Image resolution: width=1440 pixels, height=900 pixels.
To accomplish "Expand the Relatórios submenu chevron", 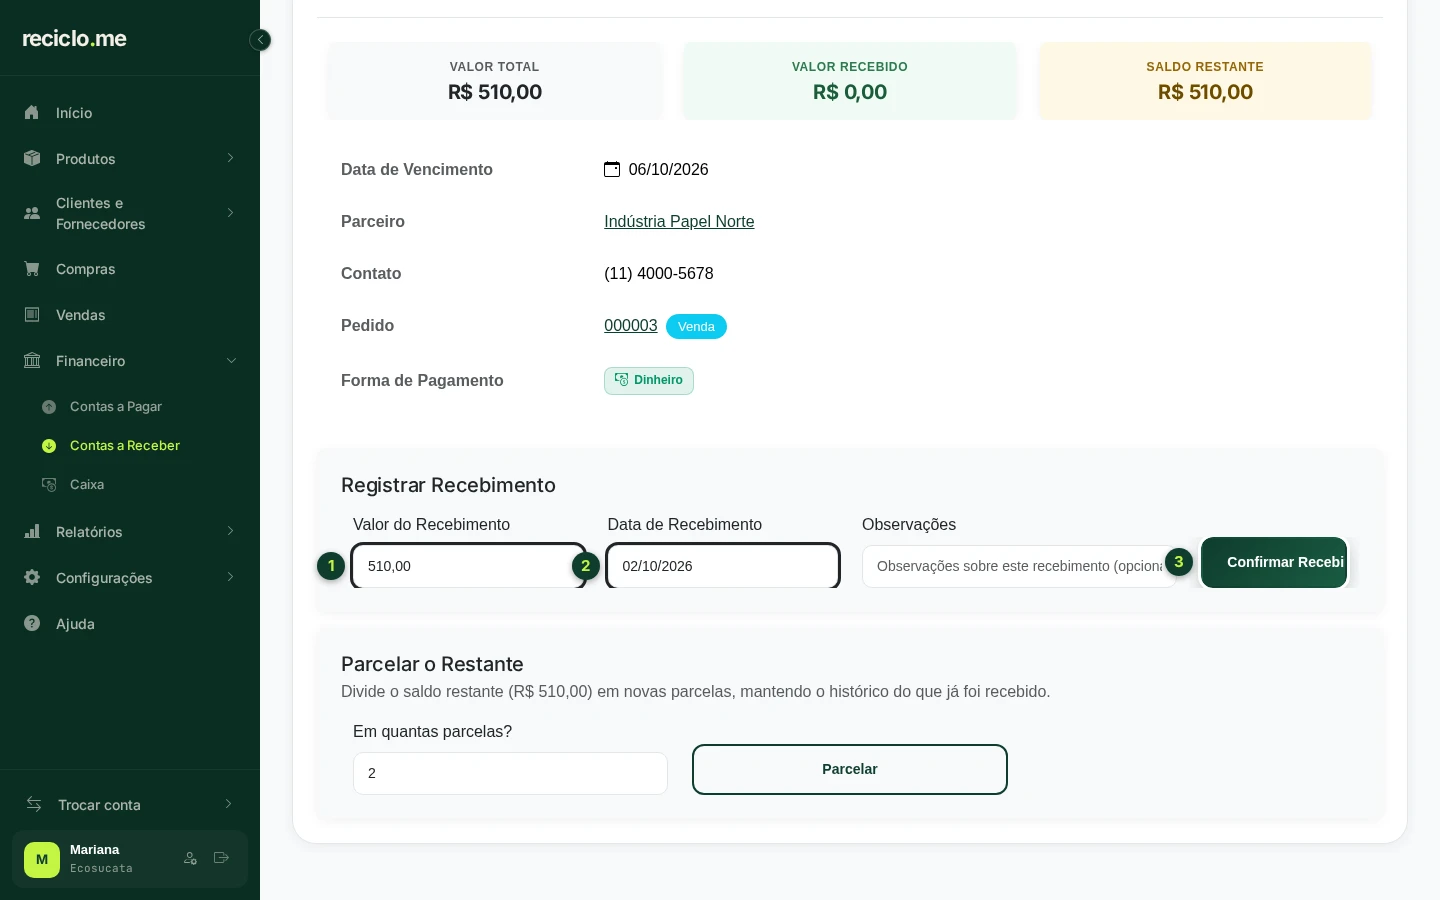I will pos(230,532).
